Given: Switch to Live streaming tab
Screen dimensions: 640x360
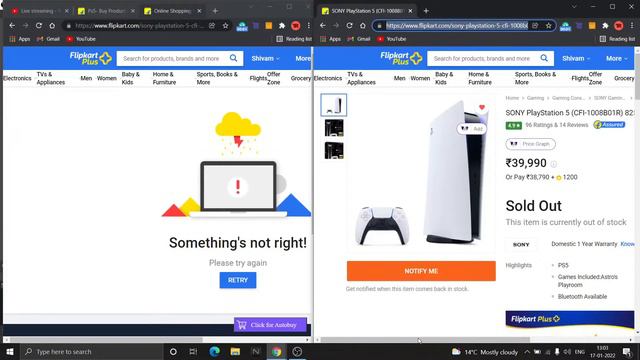Looking at the screenshot, I should (40, 11).
